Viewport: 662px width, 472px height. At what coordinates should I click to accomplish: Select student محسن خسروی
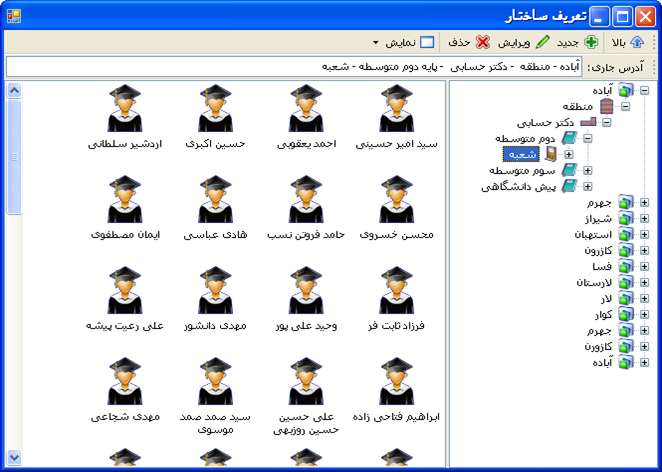tap(396, 208)
